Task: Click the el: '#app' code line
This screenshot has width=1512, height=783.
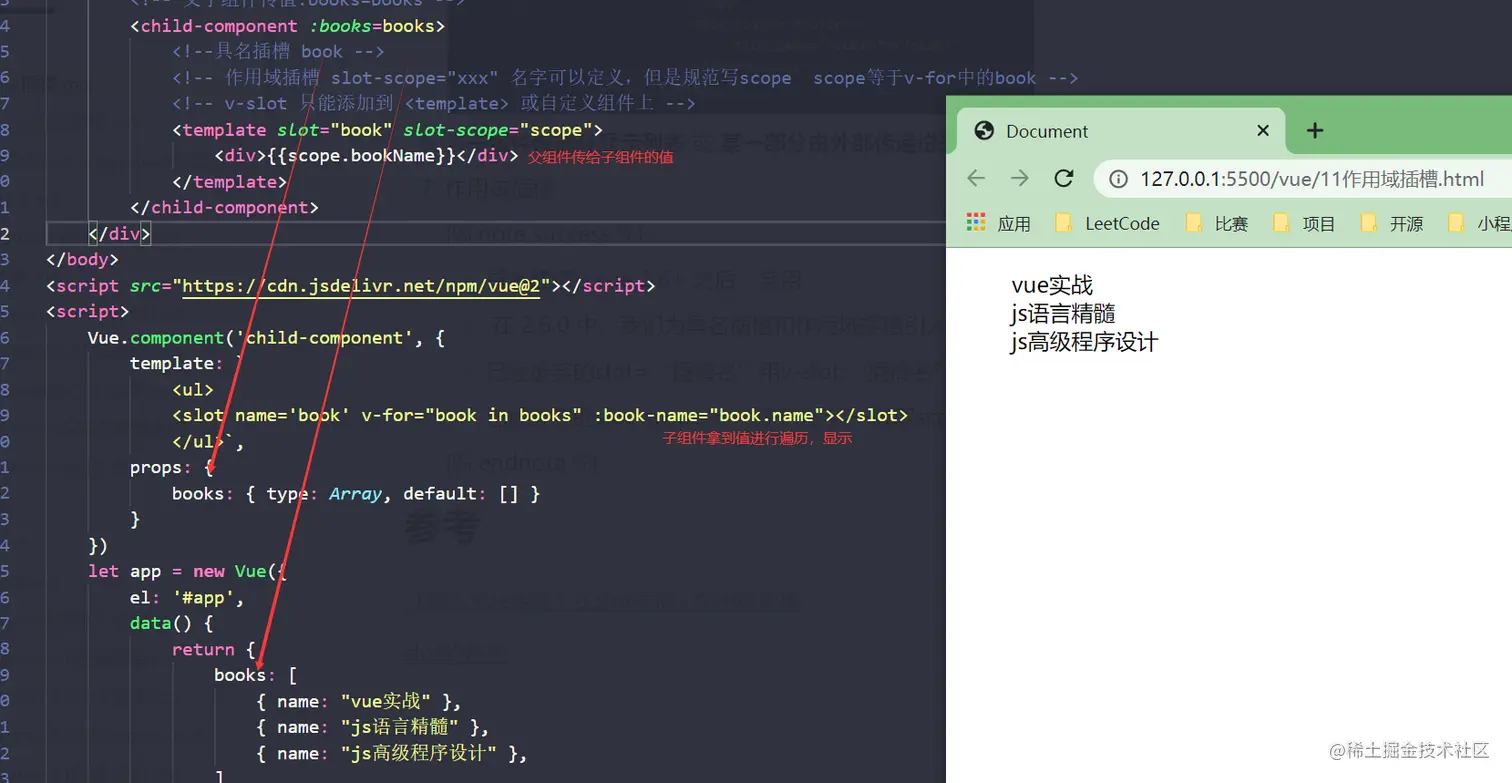Action: [x=187, y=597]
